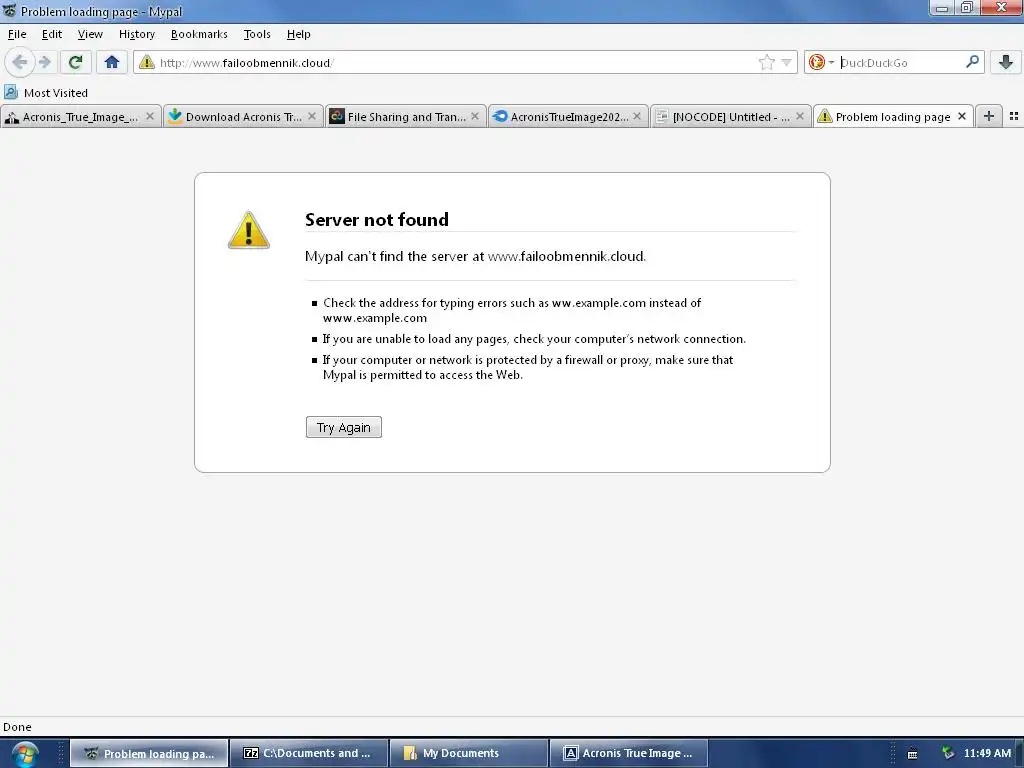Screen dimensions: 1024x768
Task: Switch to Problem loading page taskbar button
Action: click(149, 754)
